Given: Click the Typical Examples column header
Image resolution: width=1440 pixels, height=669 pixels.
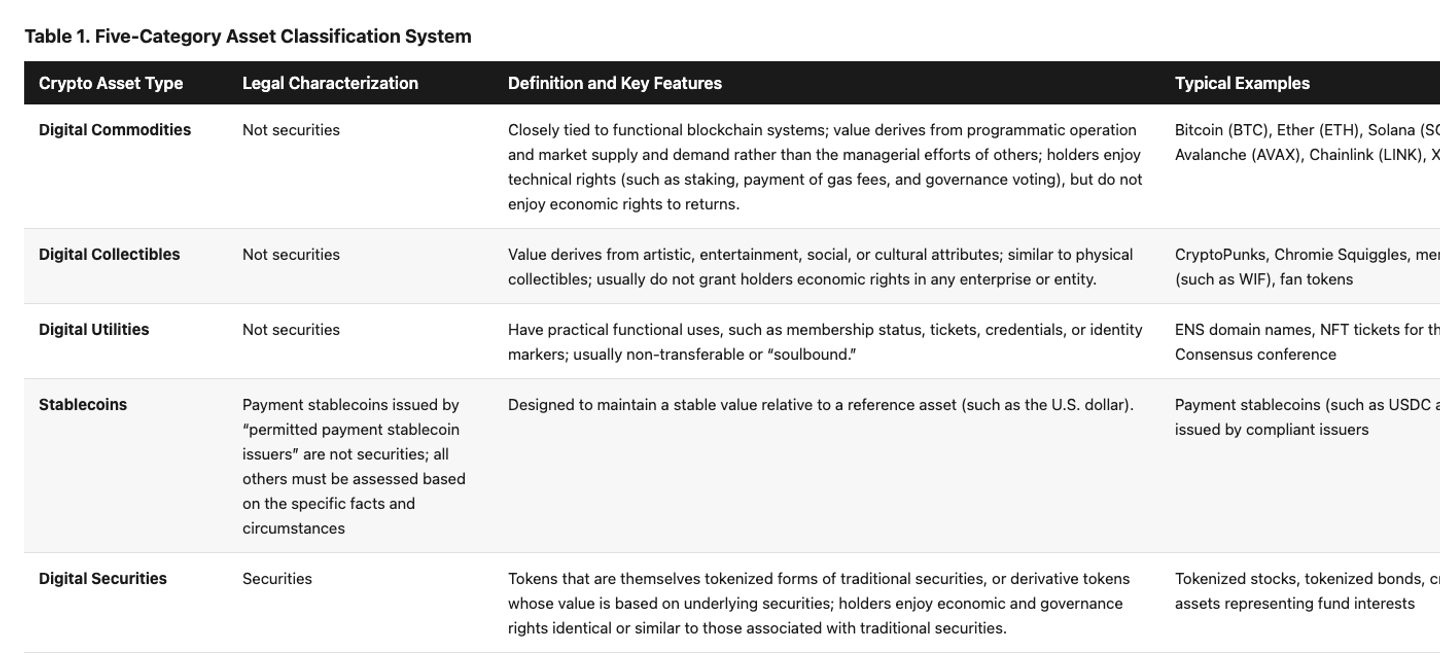Looking at the screenshot, I should [1242, 83].
